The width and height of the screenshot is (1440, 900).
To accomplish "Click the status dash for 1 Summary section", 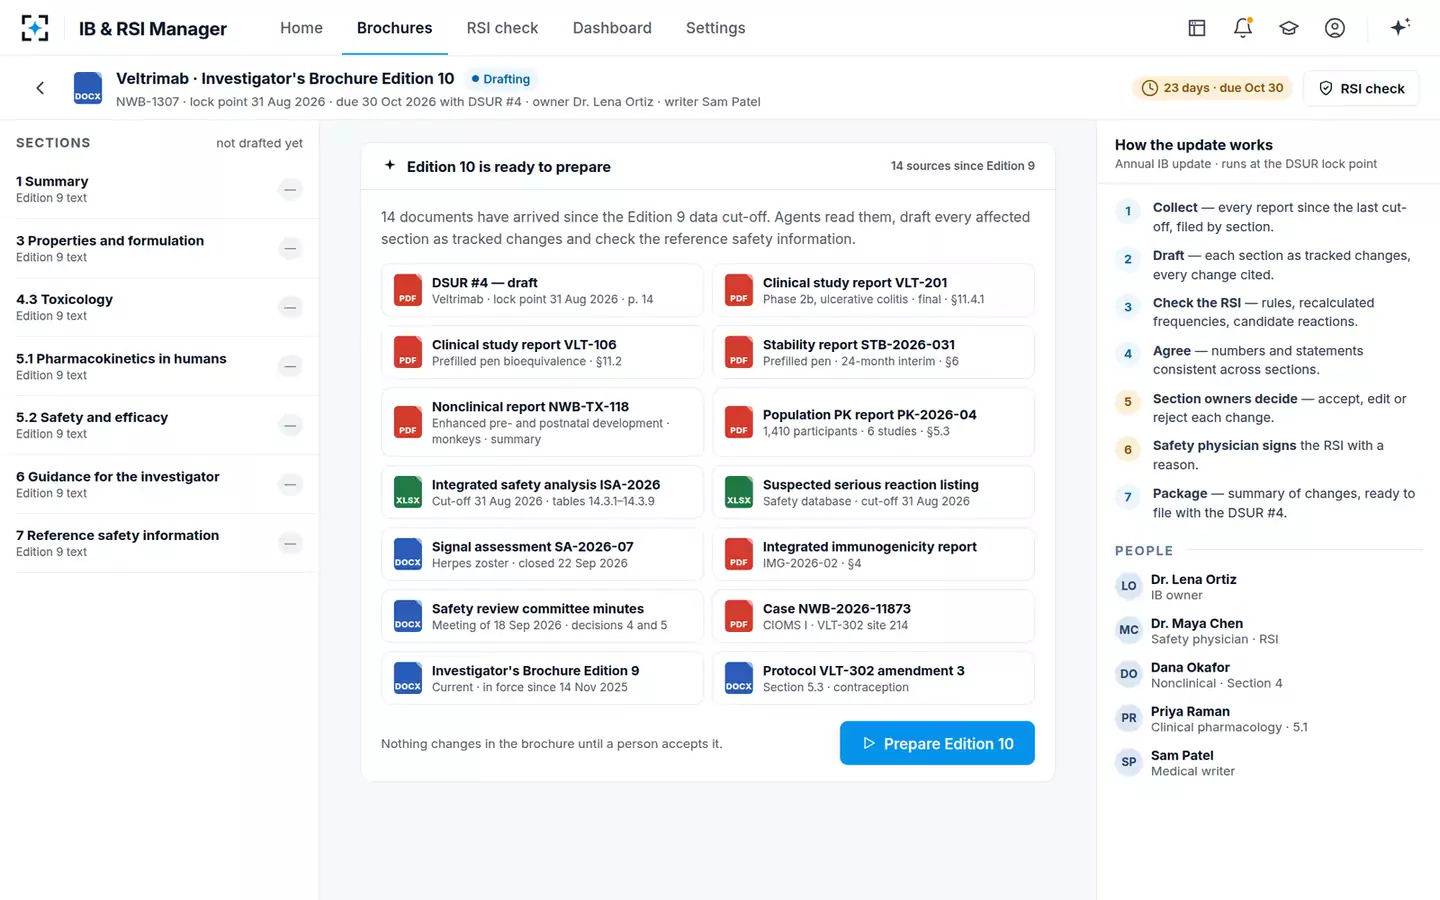I will (290, 189).
